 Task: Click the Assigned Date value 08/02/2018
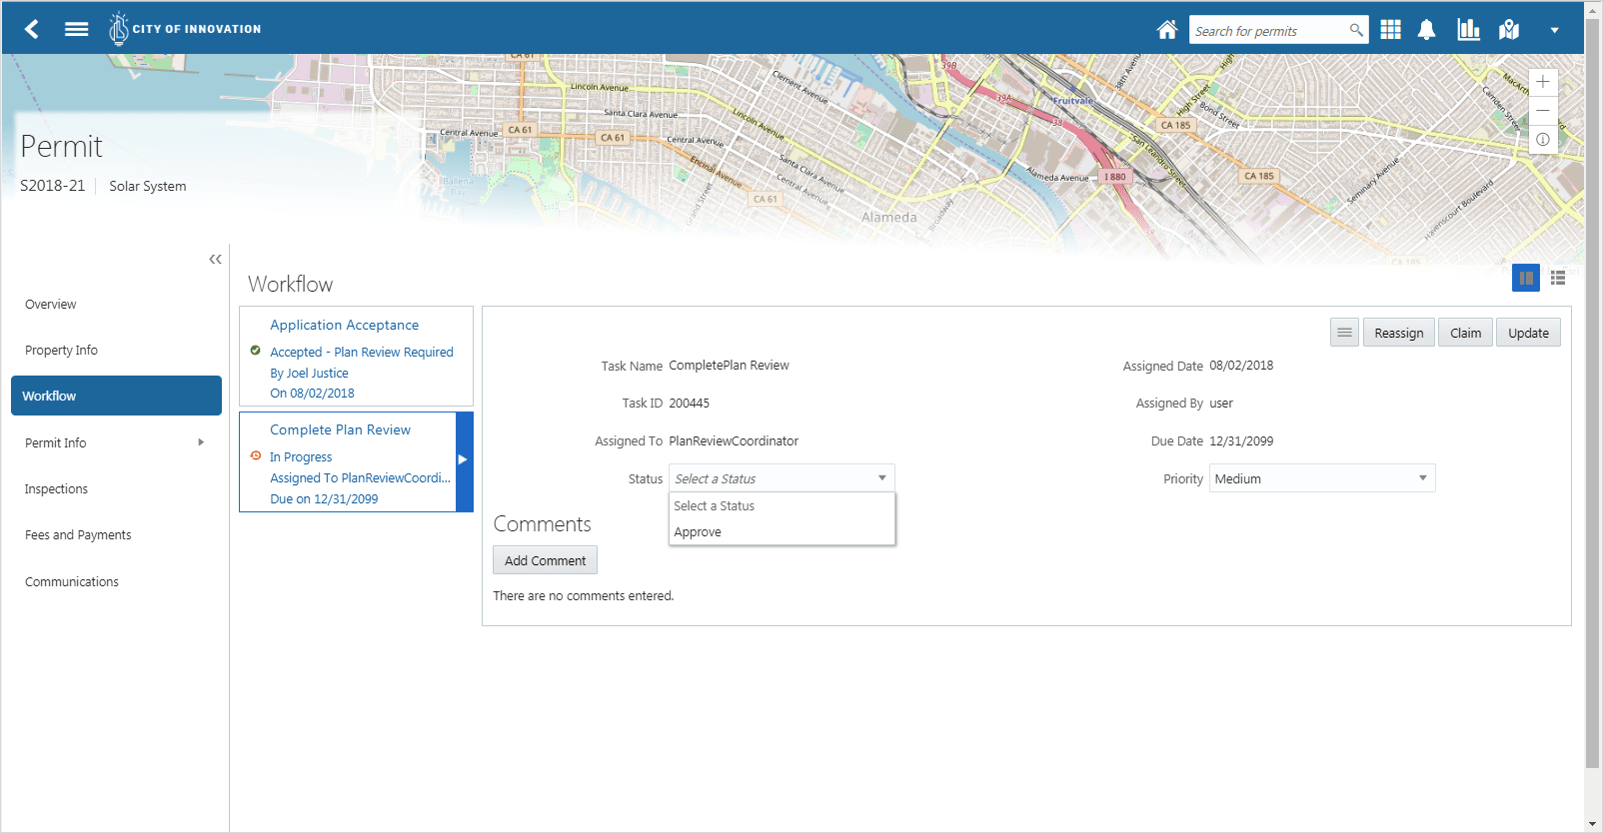click(1241, 365)
